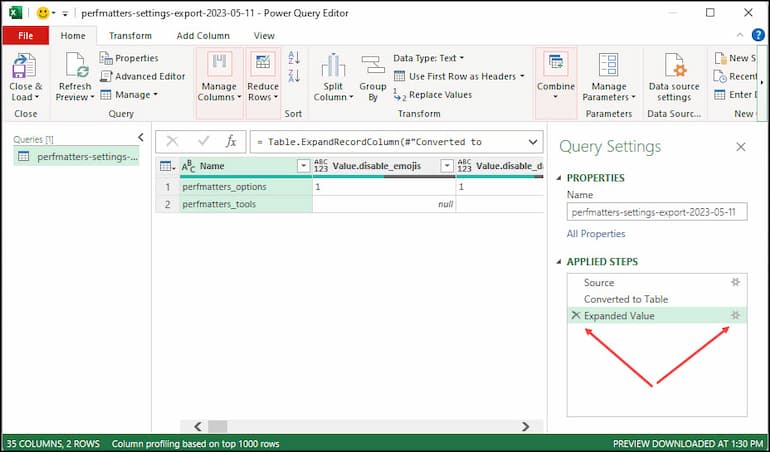Image resolution: width=770 pixels, height=452 pixels.
Task: Open the table corner menu icon
Action: [167, 166]
